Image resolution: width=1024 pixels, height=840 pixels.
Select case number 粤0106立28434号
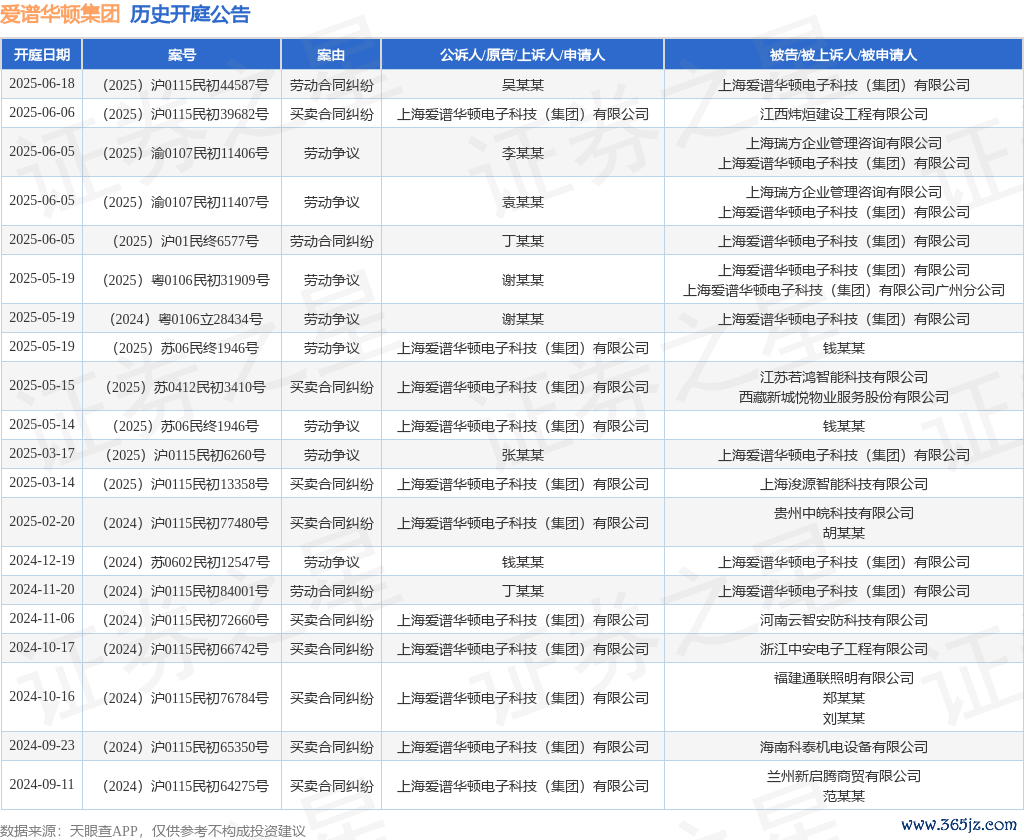185,319
